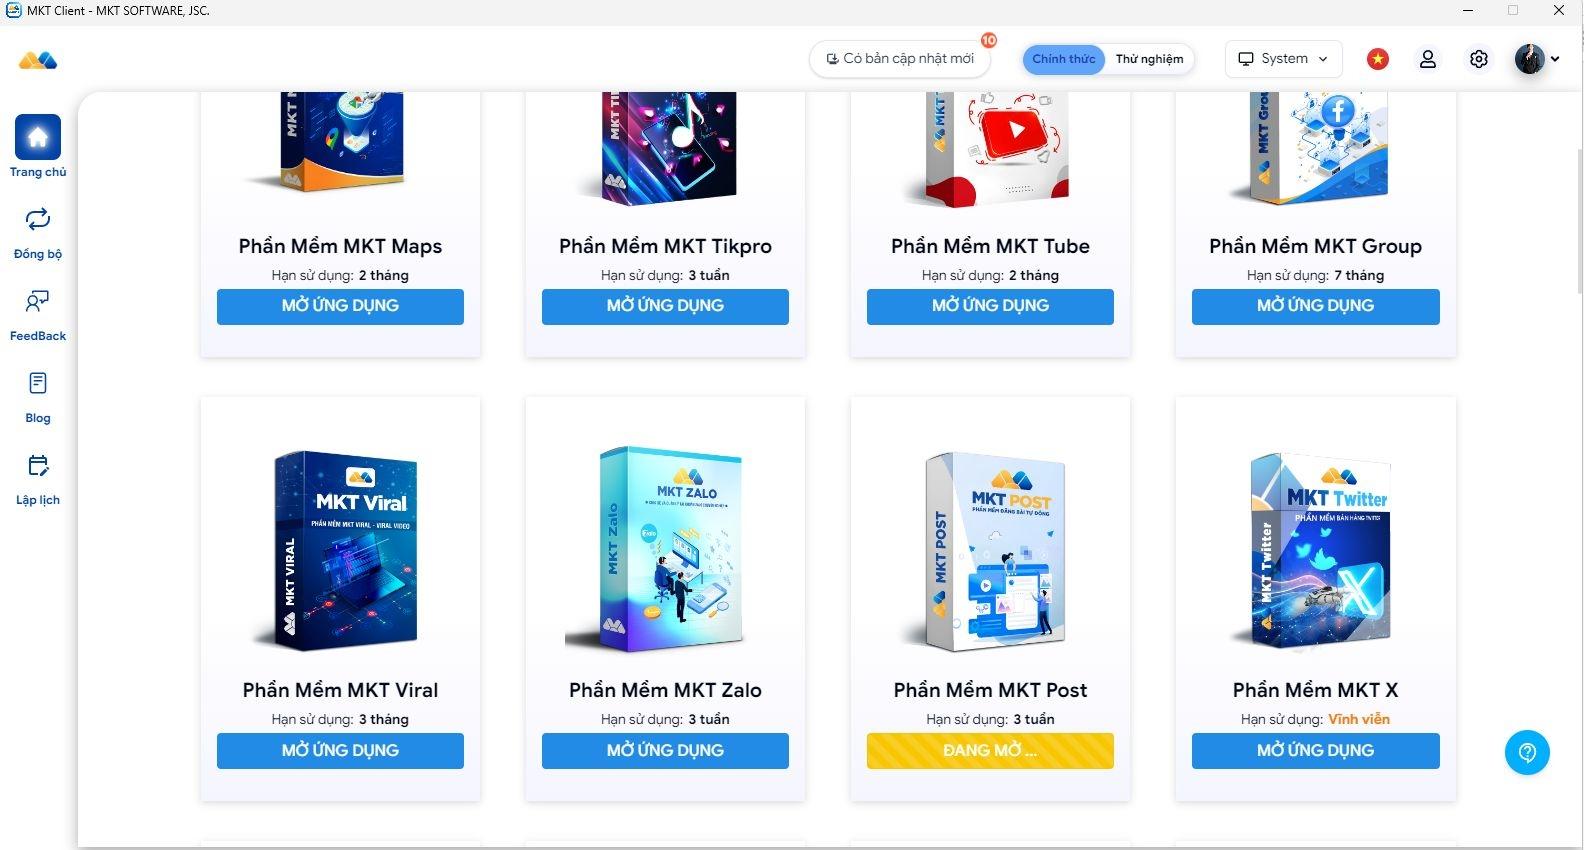Expand the avatar profile dropdown arrow
1584x850 pixels.
pos(1555,59)
